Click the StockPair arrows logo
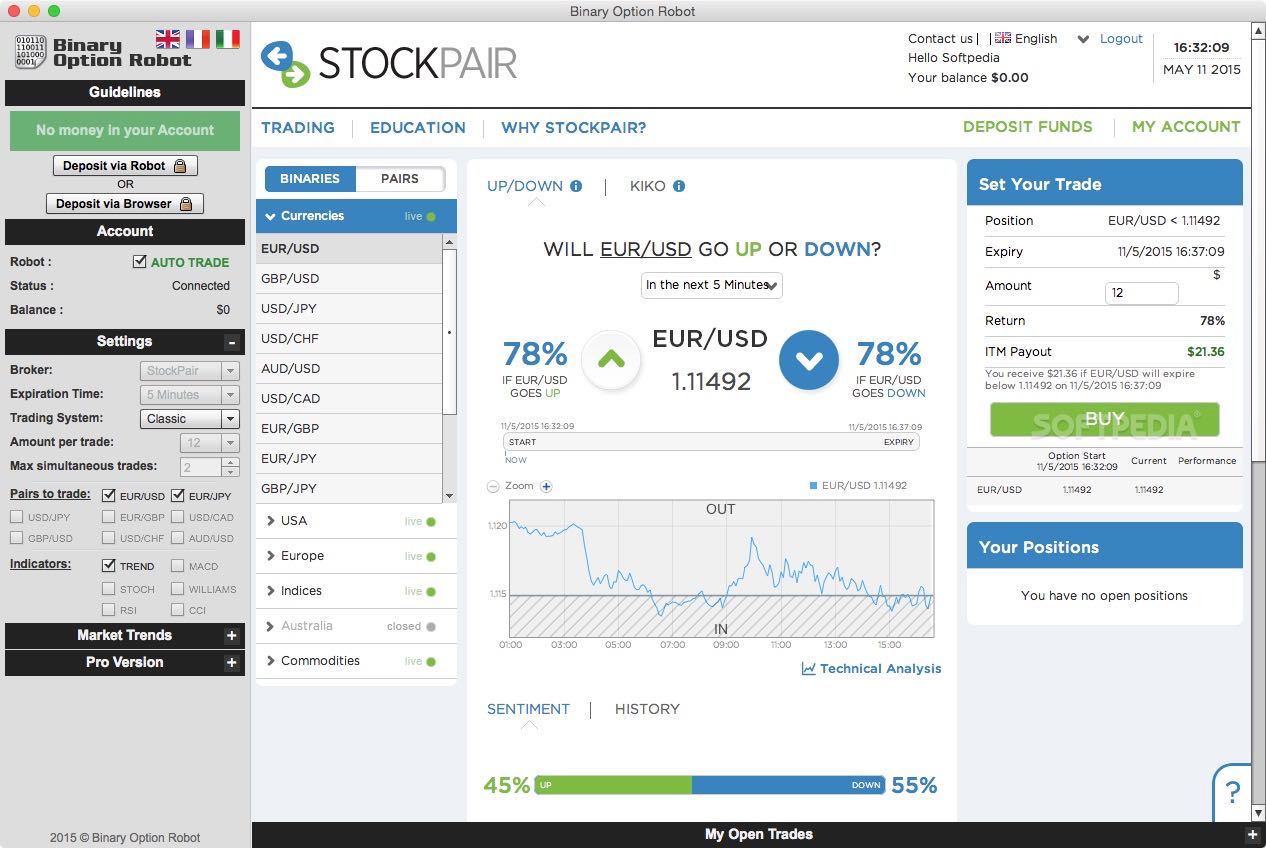1266x848 pixels. (286, 64)
